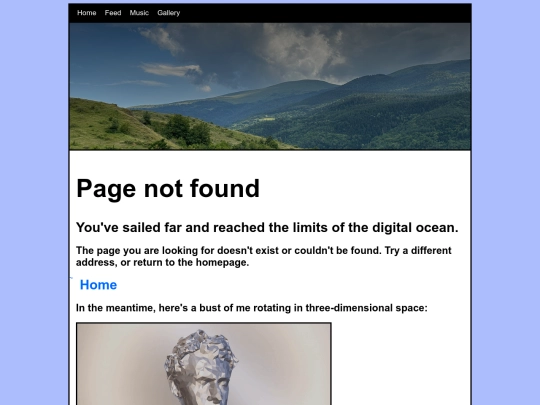Go to the Feed page
Image resolution: width=540 pixels, height=405 pixels.
[113, 13]
